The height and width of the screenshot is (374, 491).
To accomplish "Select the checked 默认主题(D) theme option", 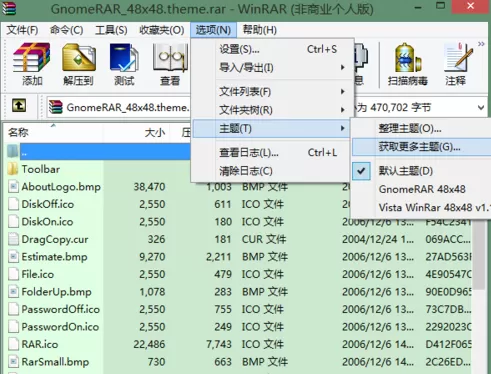I will pos(421,171).
